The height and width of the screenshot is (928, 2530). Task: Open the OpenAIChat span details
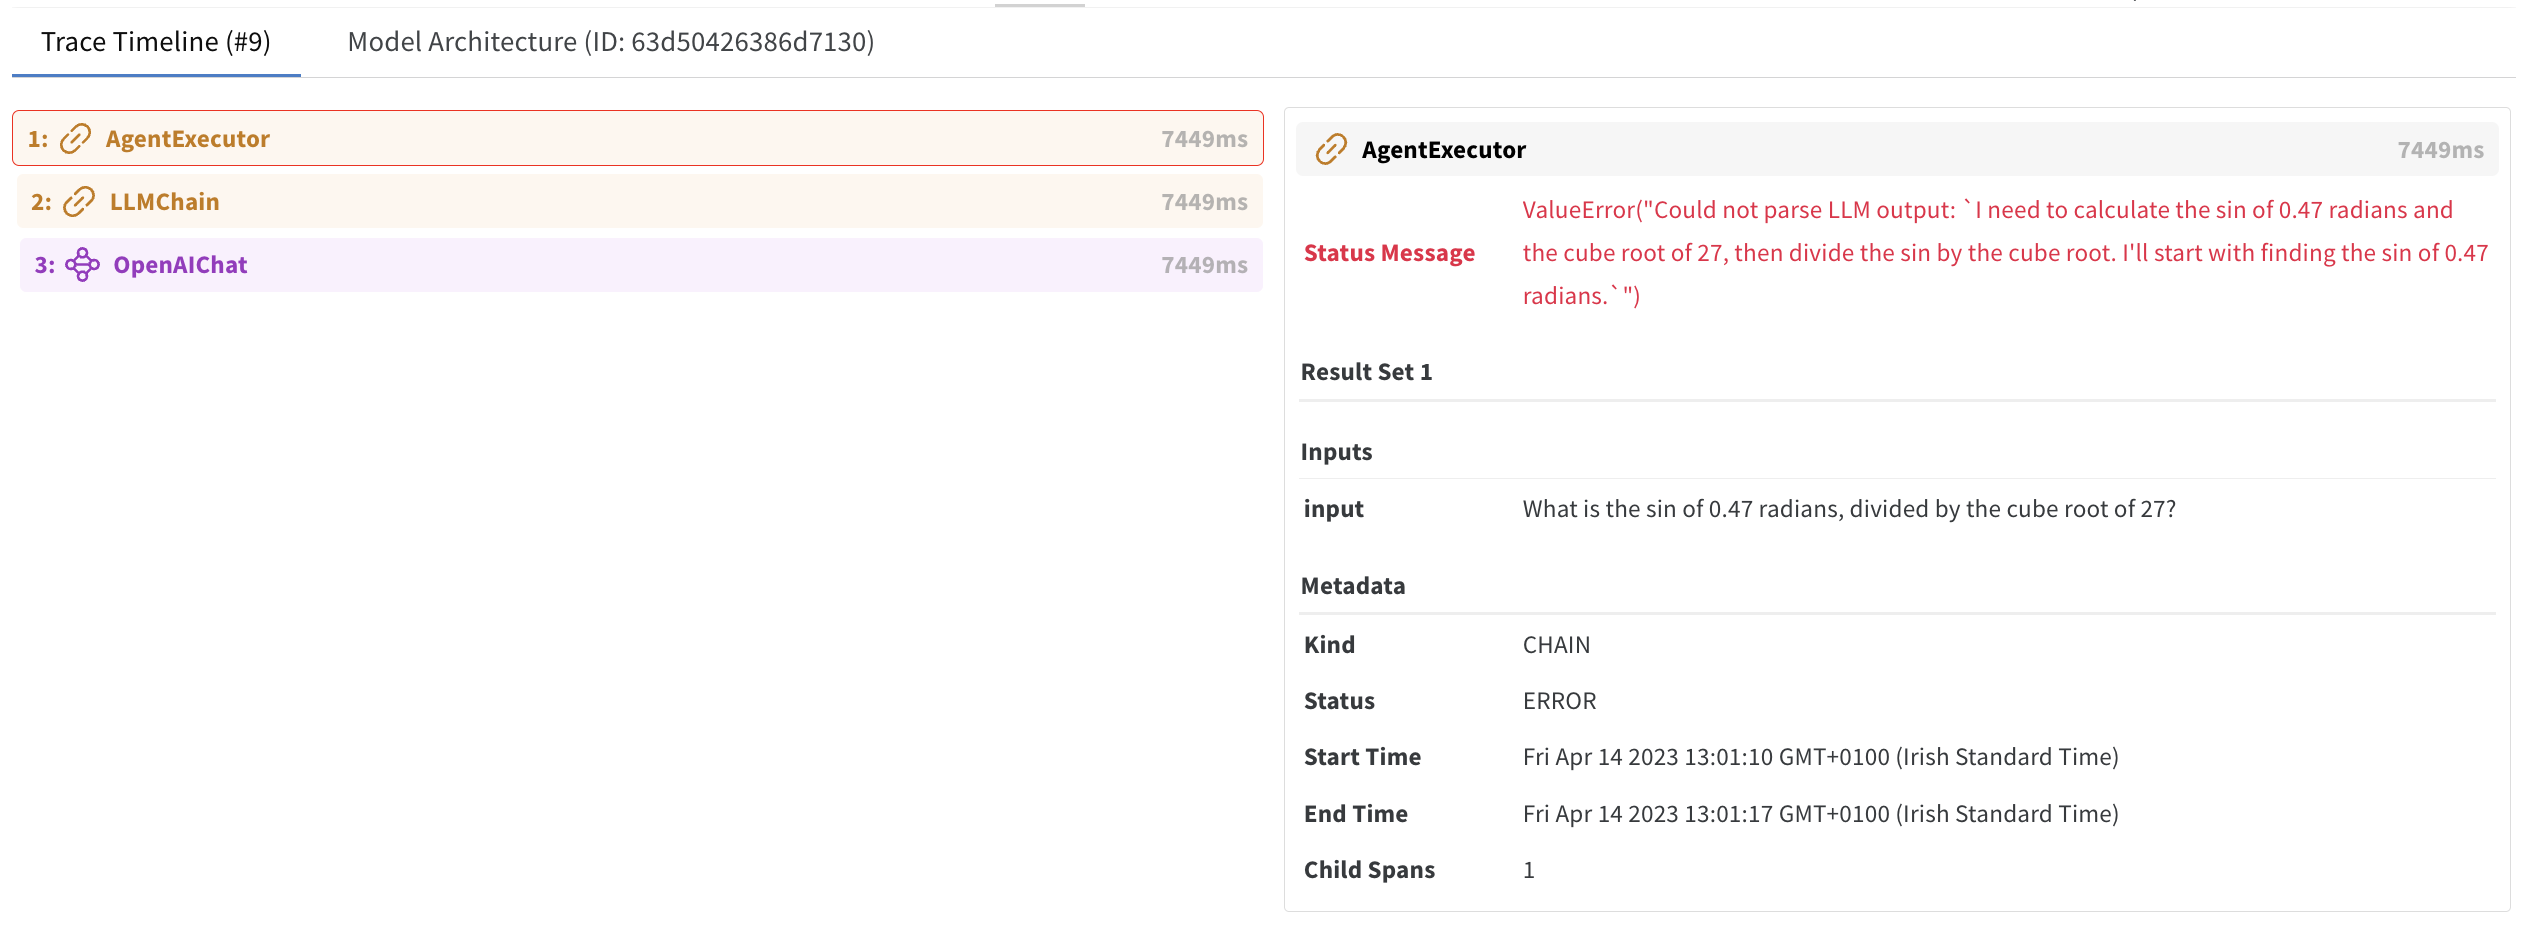tap(180, 265)
